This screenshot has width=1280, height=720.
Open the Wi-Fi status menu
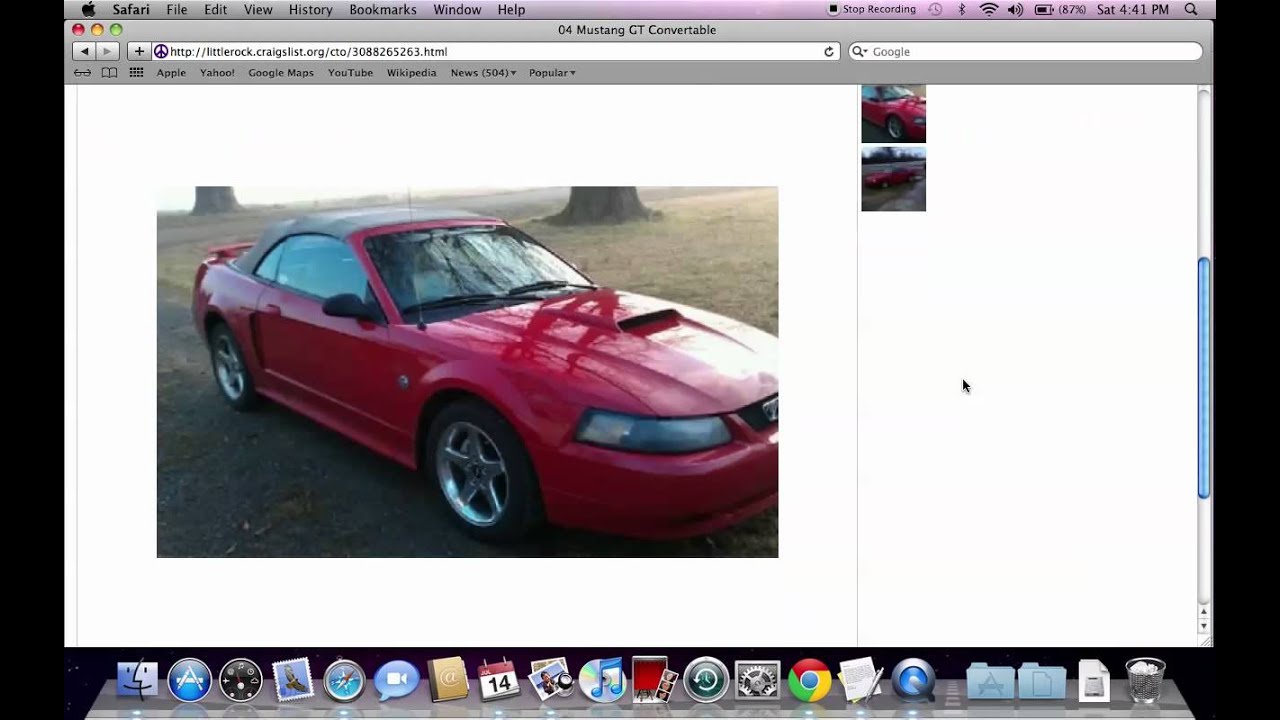(989, 9)
